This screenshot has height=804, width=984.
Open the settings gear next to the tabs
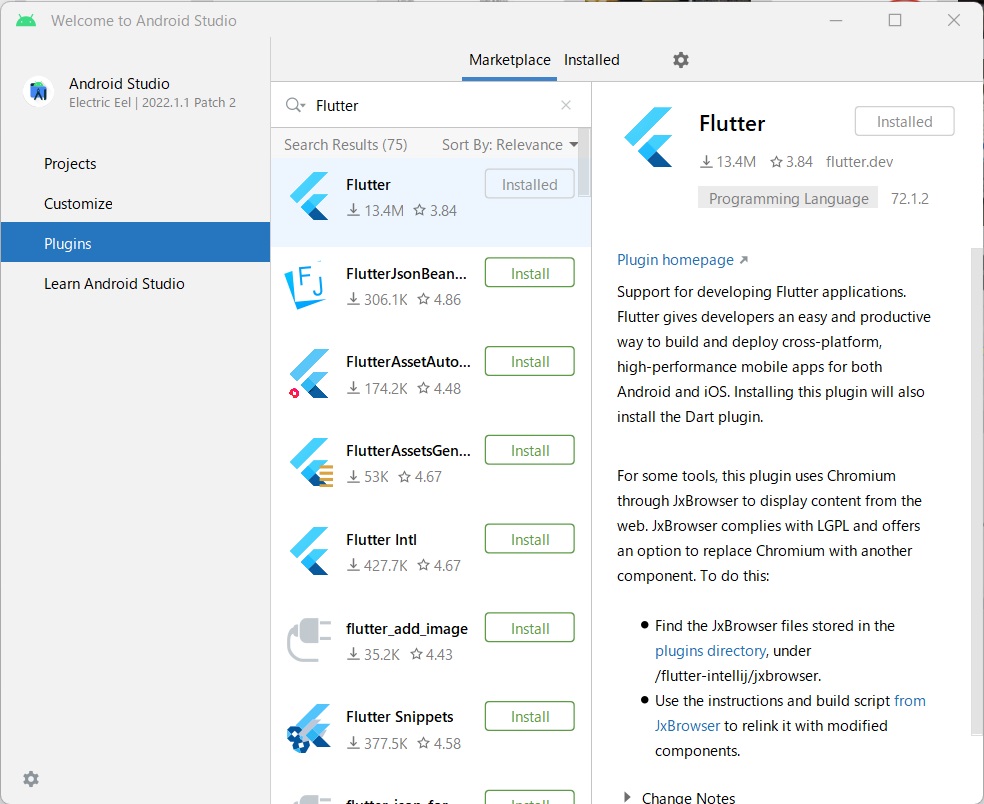[x=681, y=60]
